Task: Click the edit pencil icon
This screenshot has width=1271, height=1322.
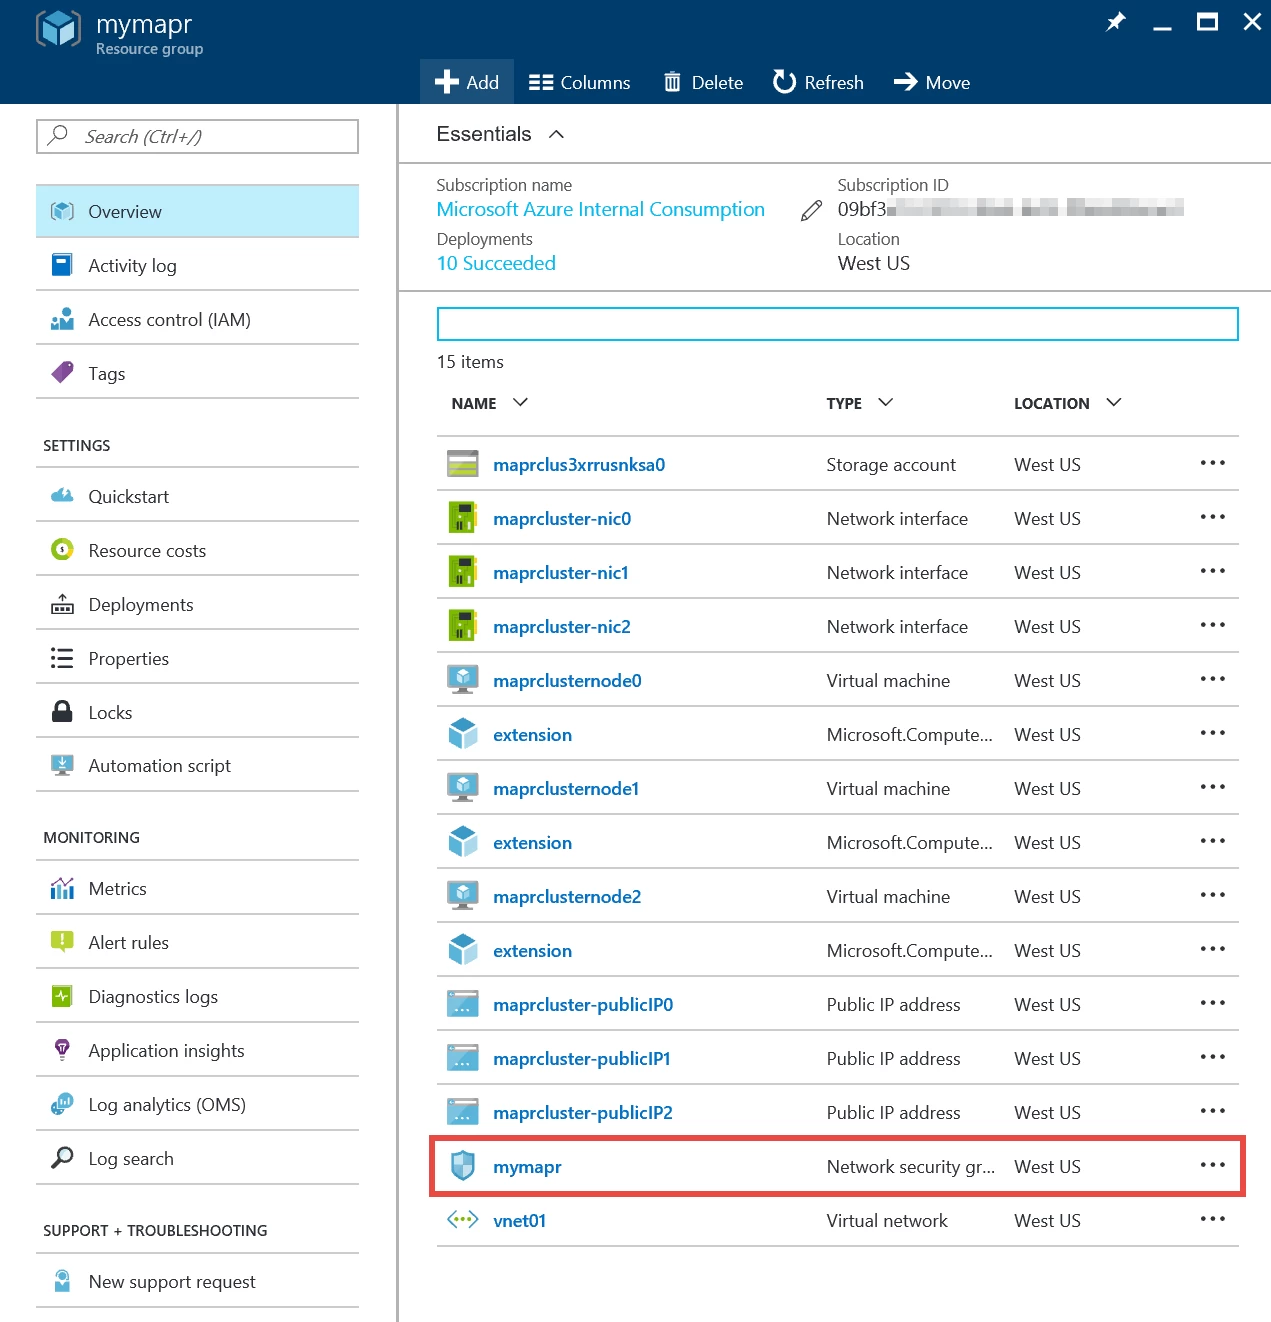Action: (x=811, y=210)
